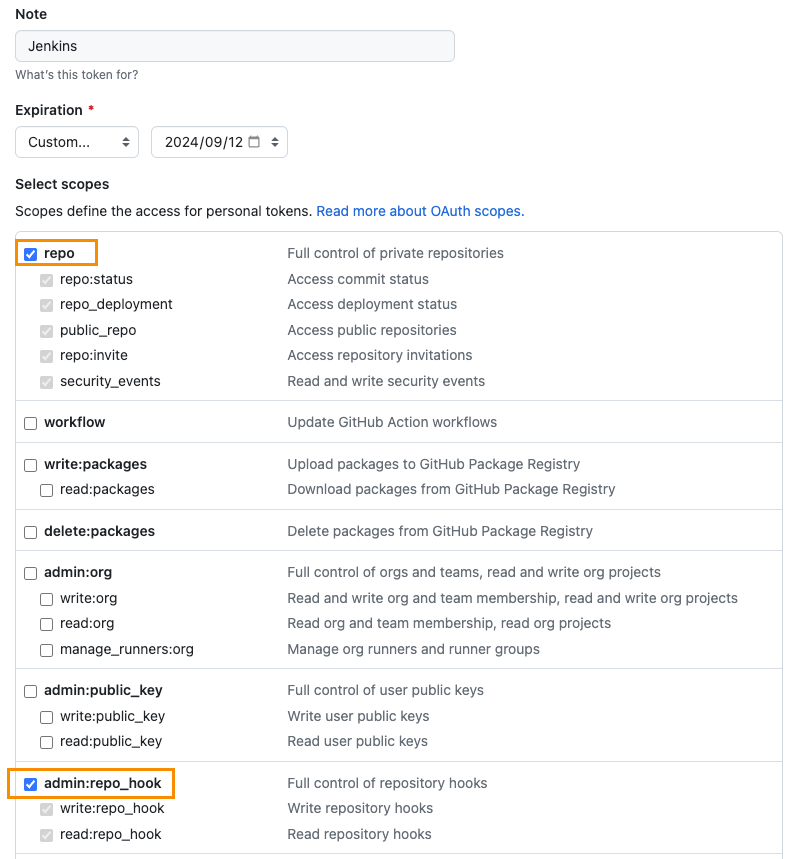Enable the admin:org scope
This screenshot has width=788, height=859.
click(30, 573)
